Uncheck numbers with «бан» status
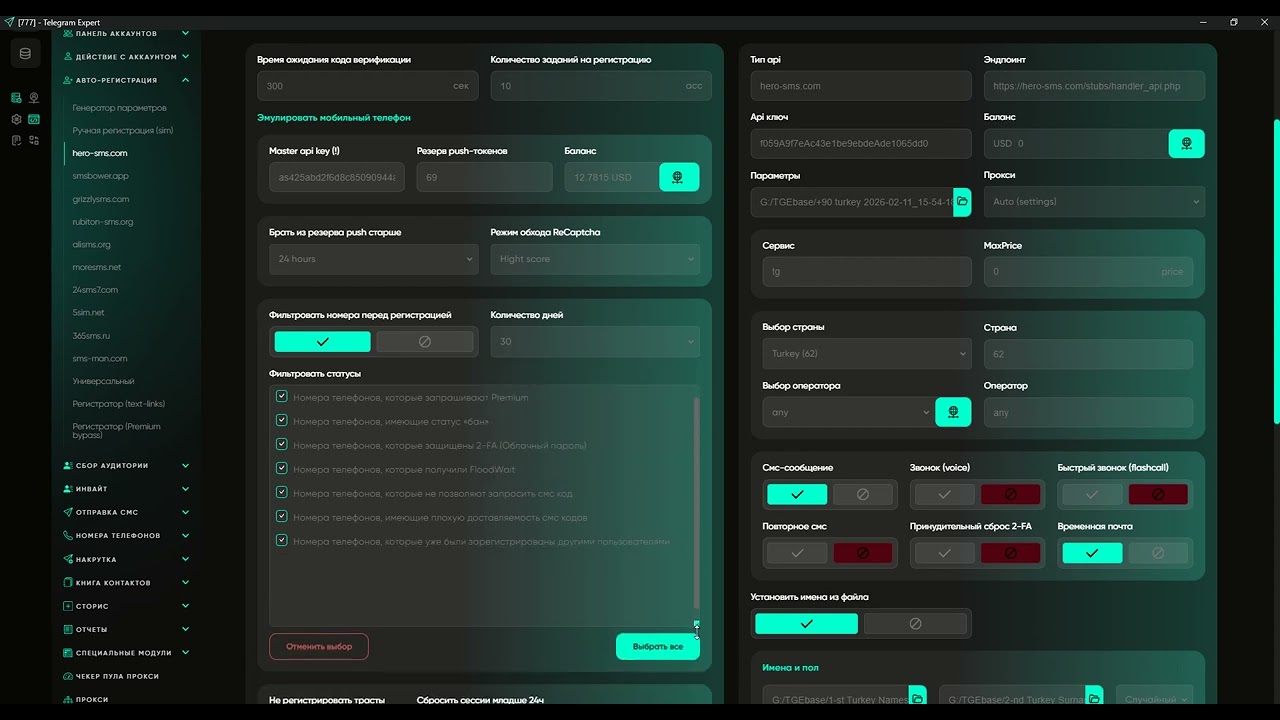1280x720 pixels. [x=282, y=421]
